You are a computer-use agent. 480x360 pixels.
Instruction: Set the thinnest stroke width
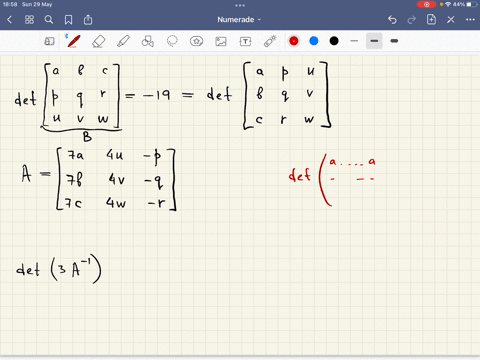pos(354,41)
